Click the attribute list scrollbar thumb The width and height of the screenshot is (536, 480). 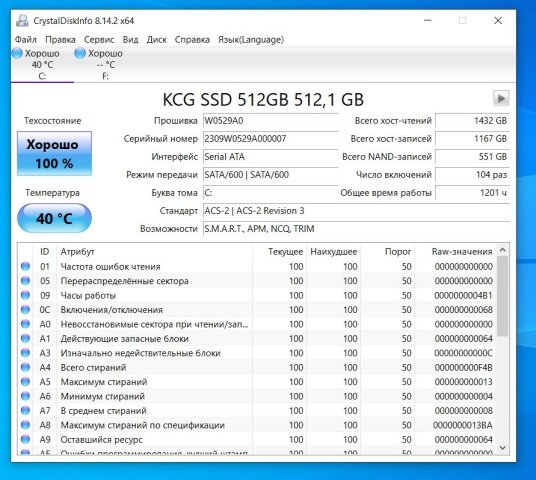coord(502,296)
